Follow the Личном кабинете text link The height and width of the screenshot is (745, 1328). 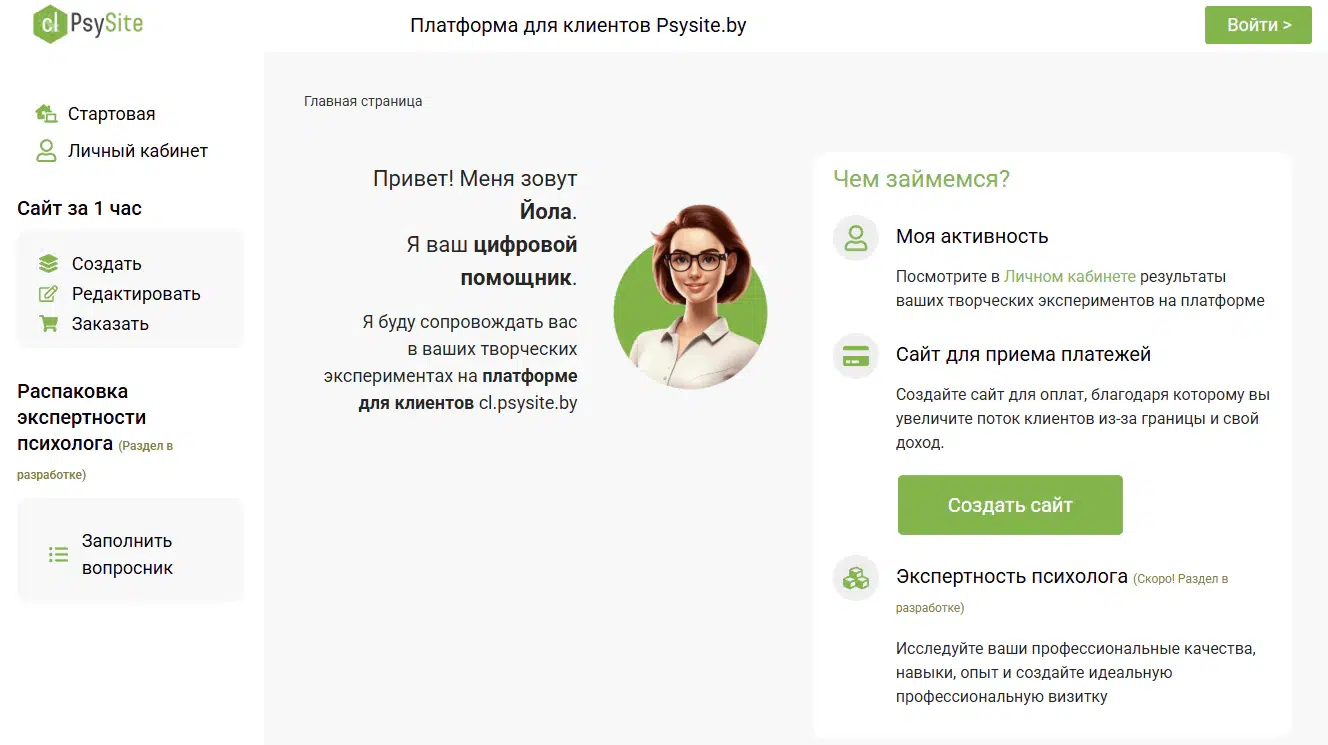coord(1070,276)
